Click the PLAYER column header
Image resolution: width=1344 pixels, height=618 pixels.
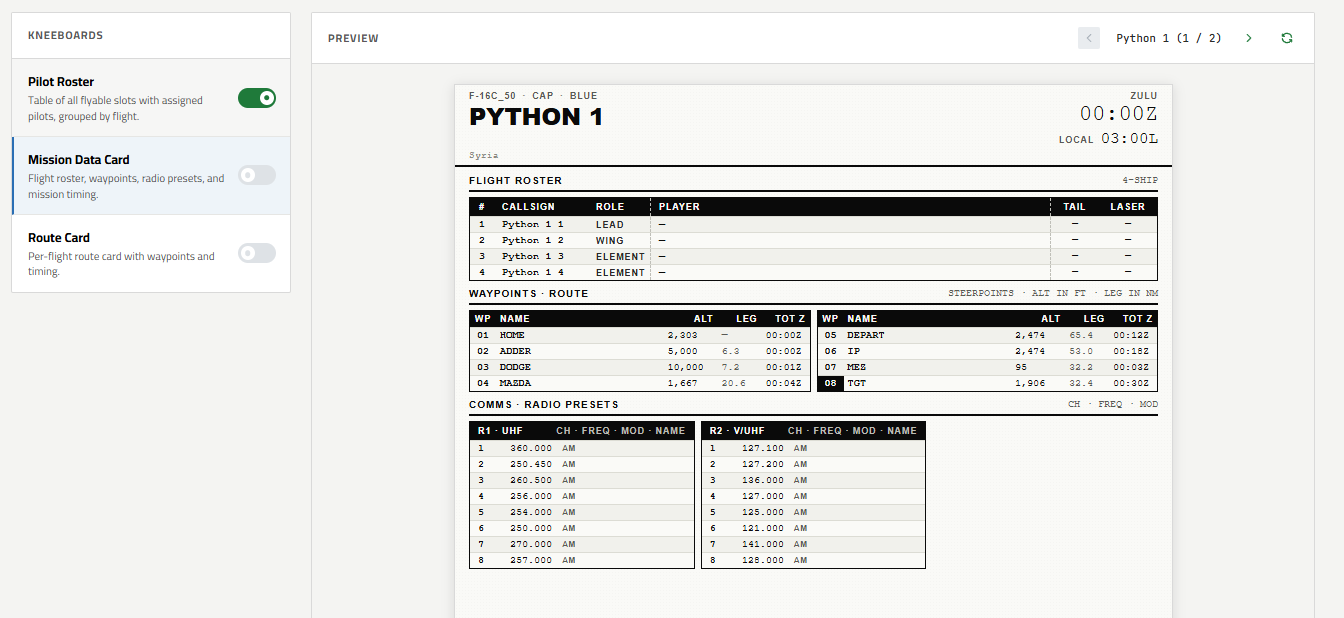[679, 207]
